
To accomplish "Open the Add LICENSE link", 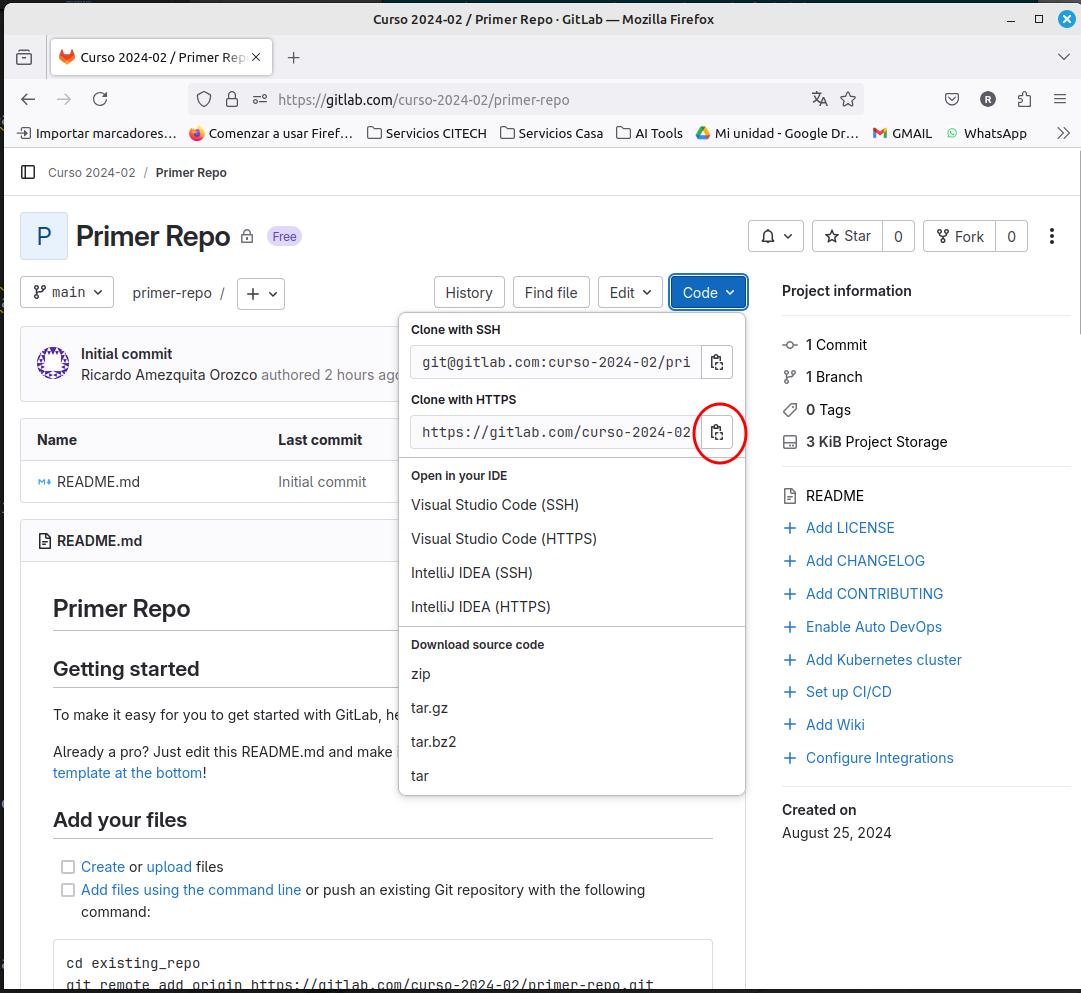I will [x=849, y=528].
